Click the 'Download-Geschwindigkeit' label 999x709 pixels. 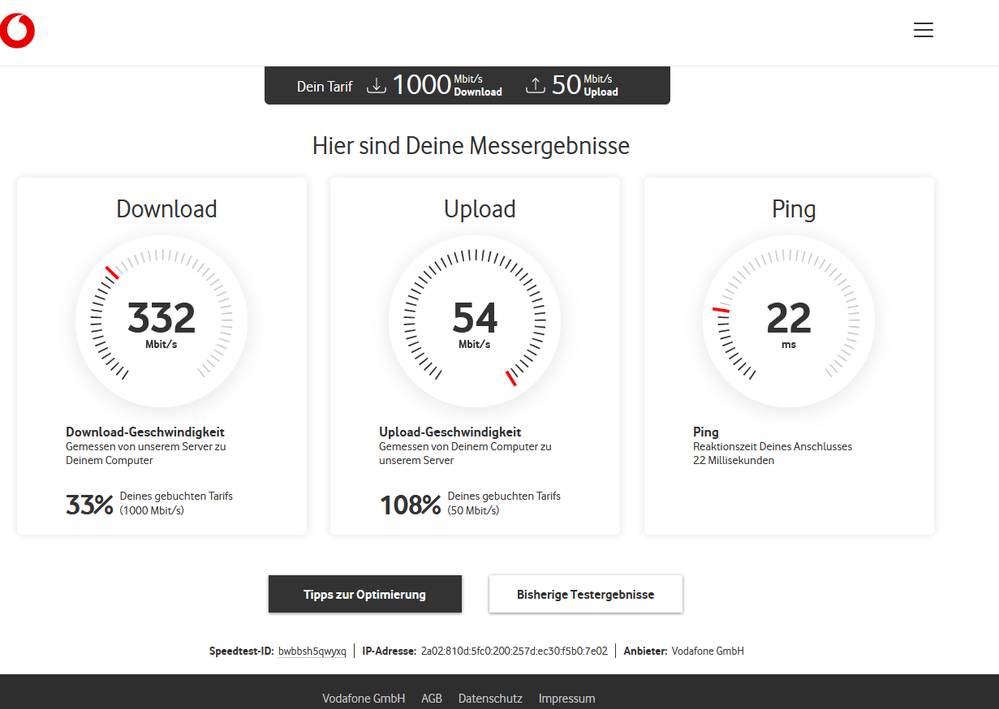[145, 432]
